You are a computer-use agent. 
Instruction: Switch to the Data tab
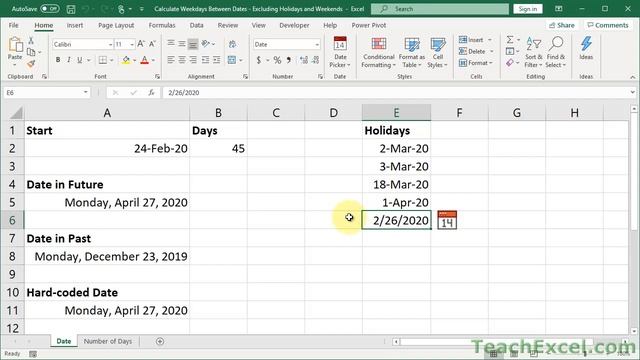point(196,25)
